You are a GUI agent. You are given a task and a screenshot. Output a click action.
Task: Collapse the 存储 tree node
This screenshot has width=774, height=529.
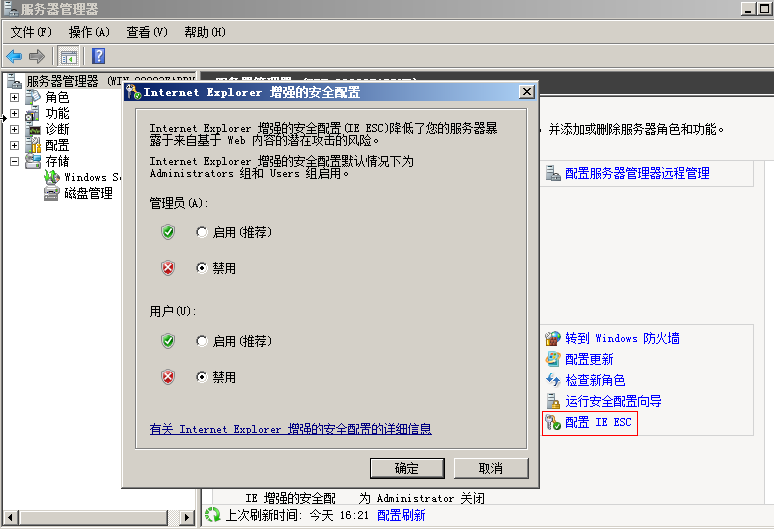click(14, 161)
